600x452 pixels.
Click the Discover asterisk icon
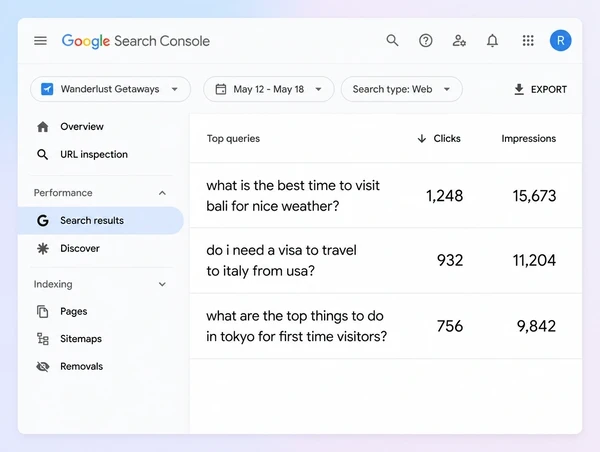pyautogui.click(x=43, y=248)
